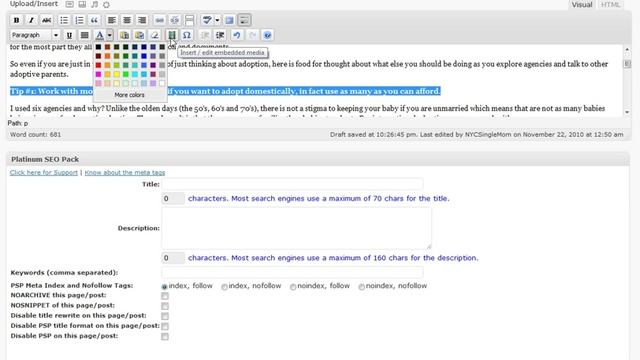Align text to the right
Image resolution: width=640 pixels, height=360 pixels.
pyautogui.click(x=142, y=20)
